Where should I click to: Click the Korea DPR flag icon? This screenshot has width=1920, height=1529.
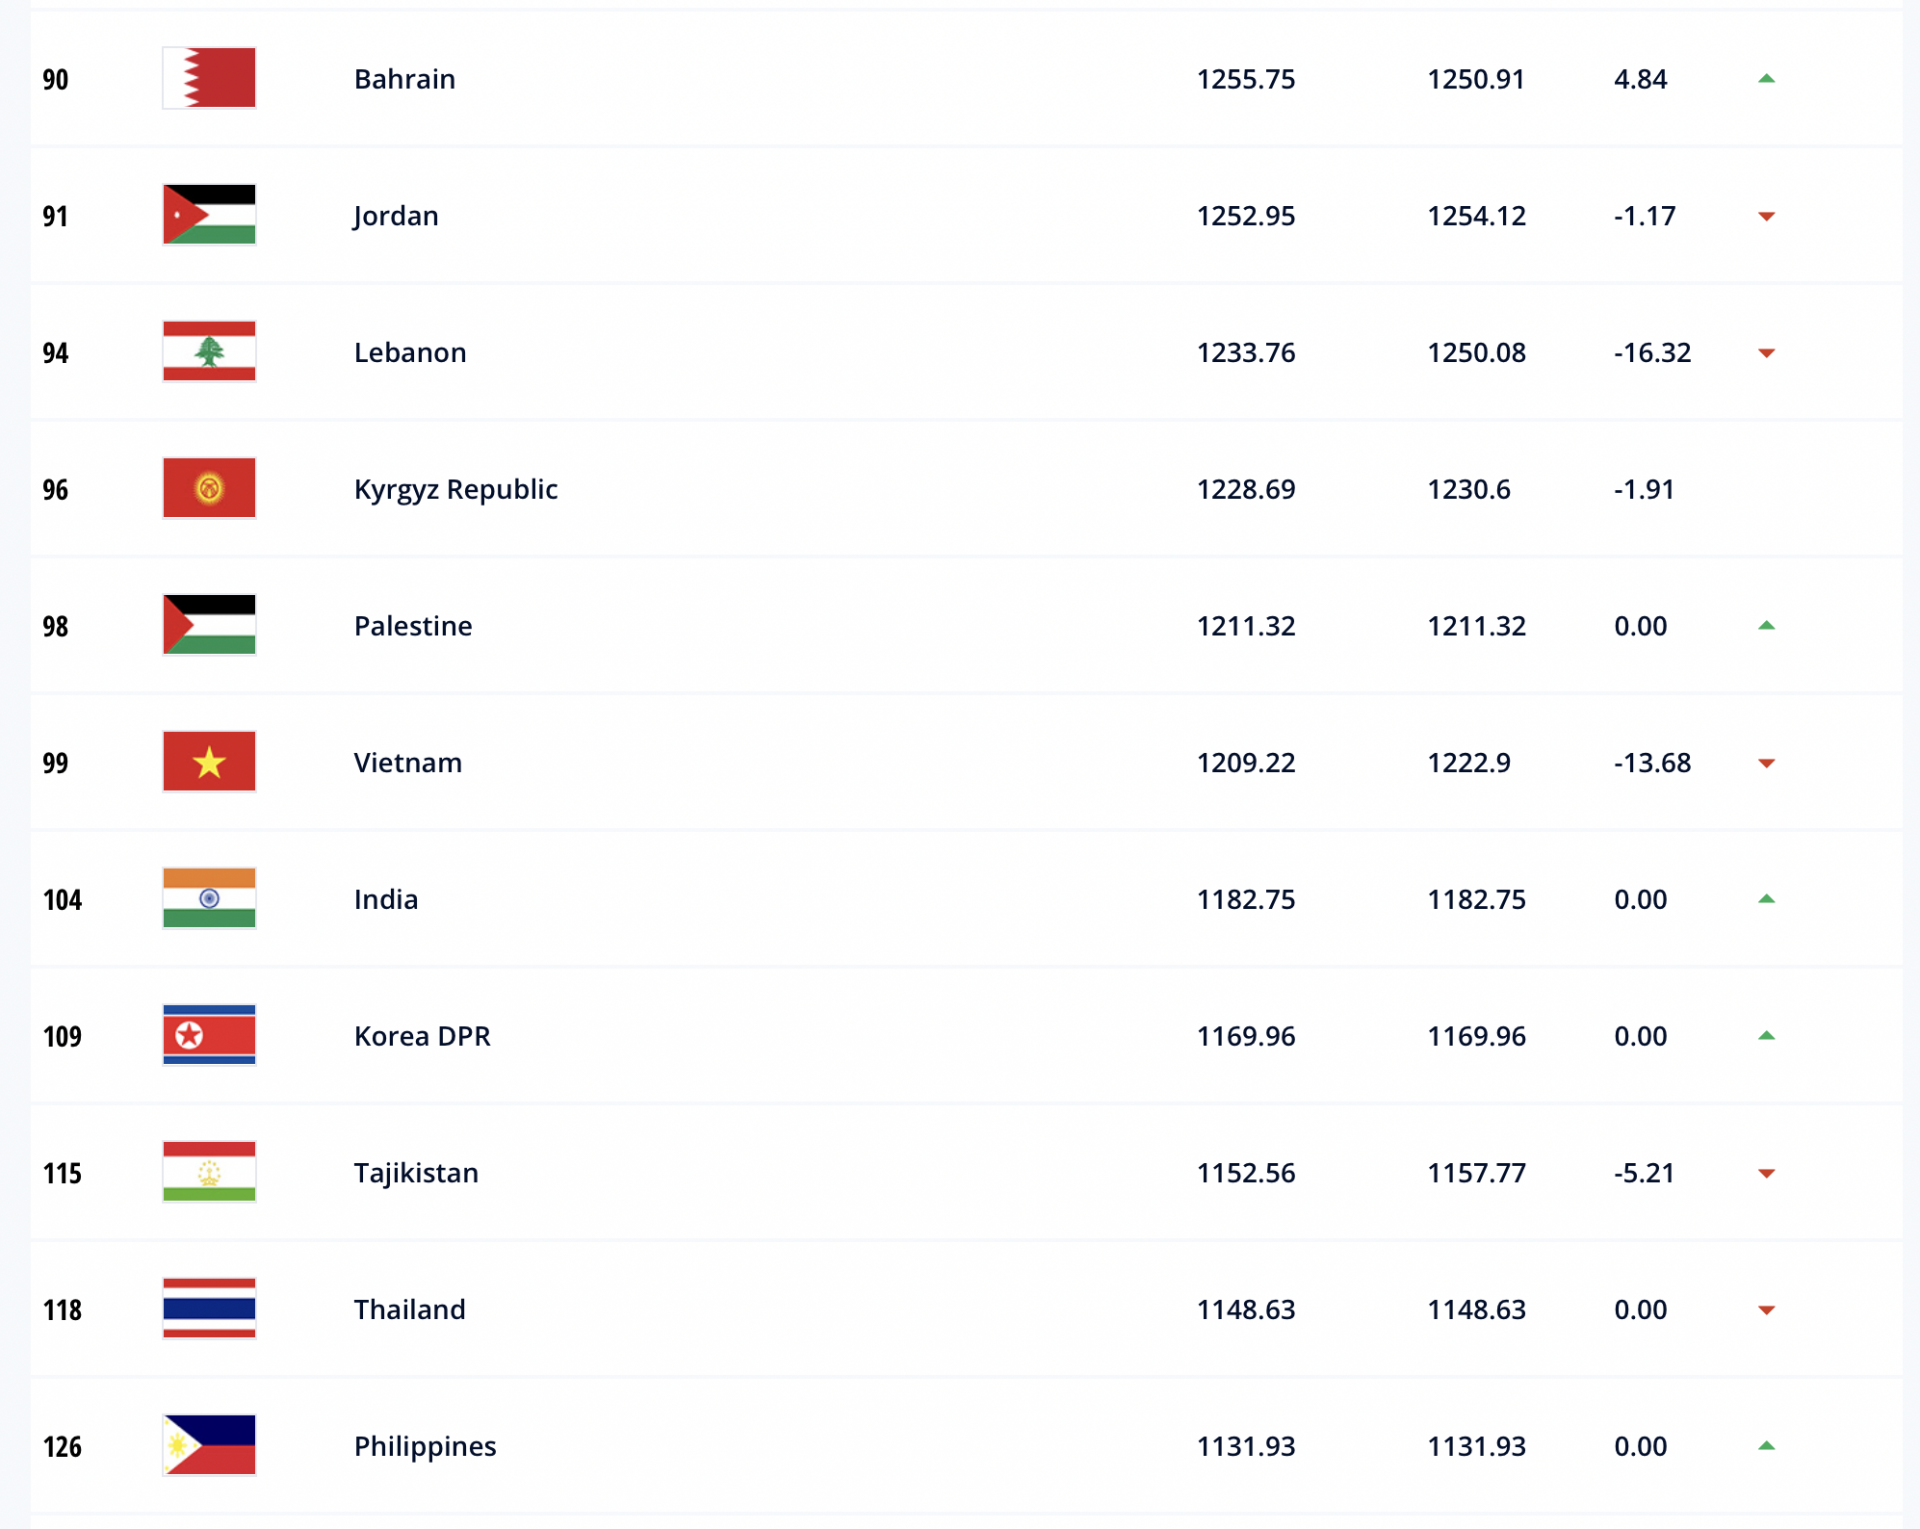209,1035
